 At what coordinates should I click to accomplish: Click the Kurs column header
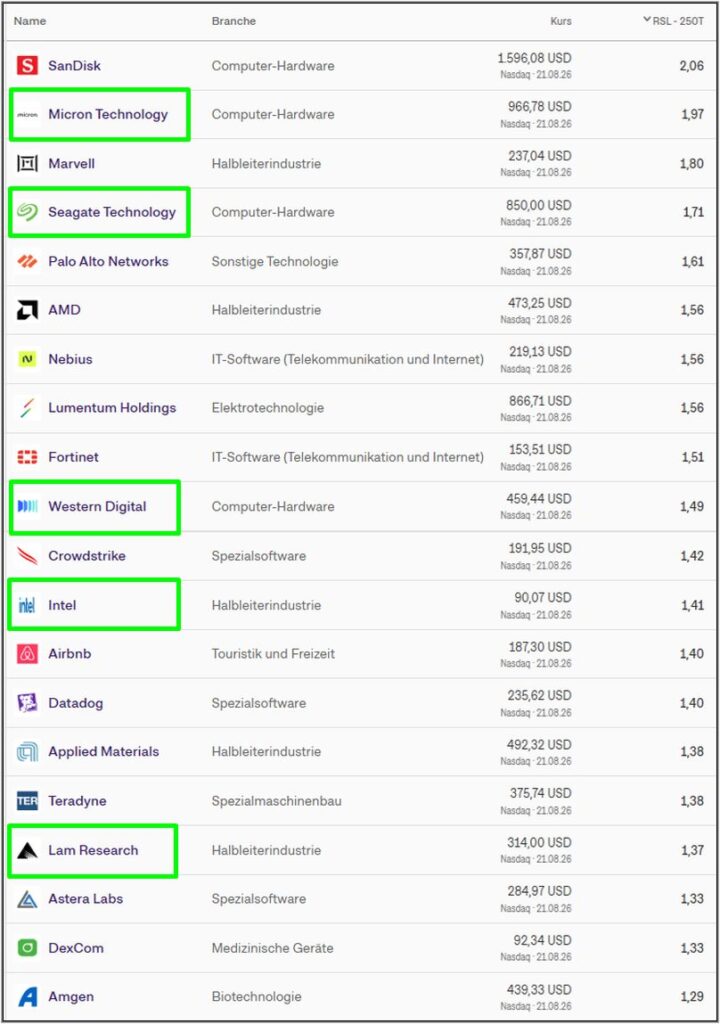tap(561, 21)
